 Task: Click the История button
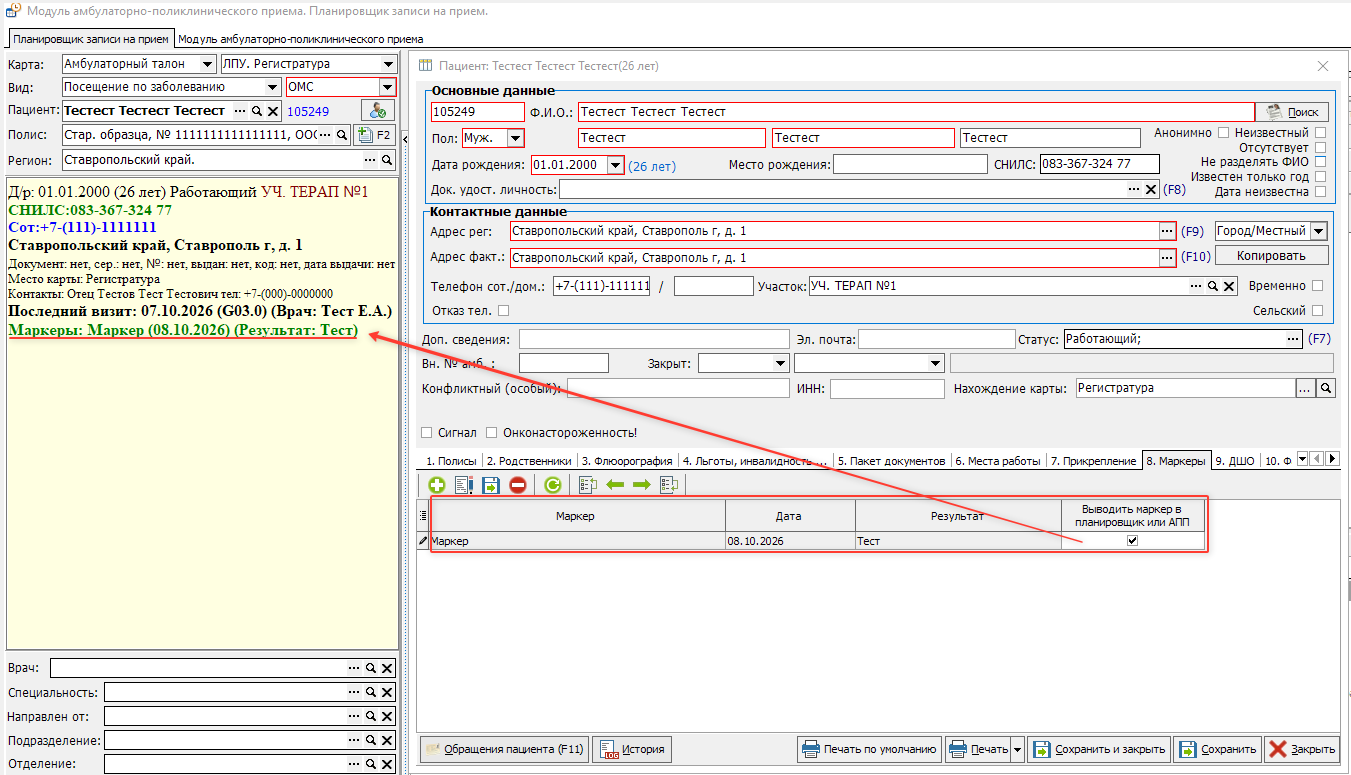pyautogui.click(x=632, y=749)
